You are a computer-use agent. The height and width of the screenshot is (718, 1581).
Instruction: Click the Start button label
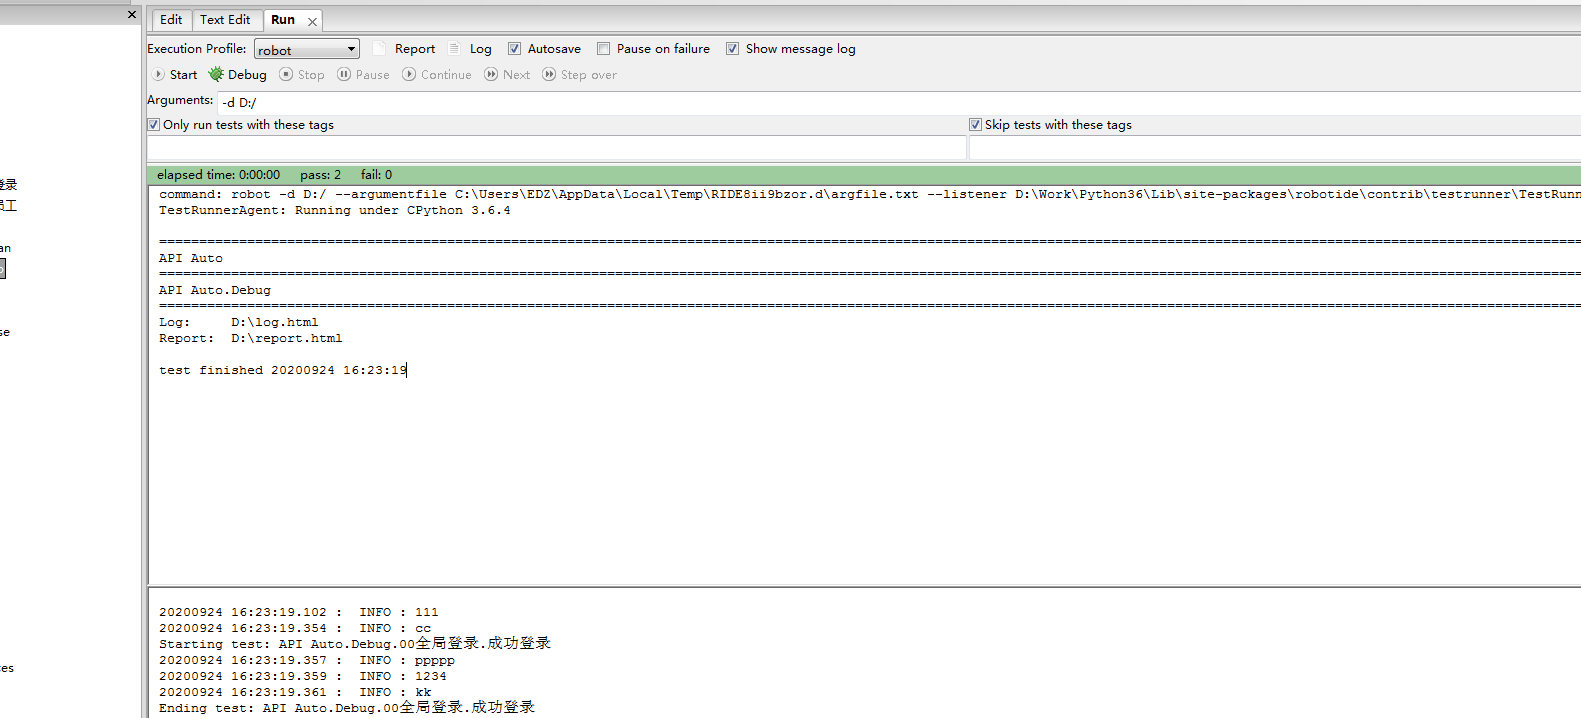(x=183, y=74)
